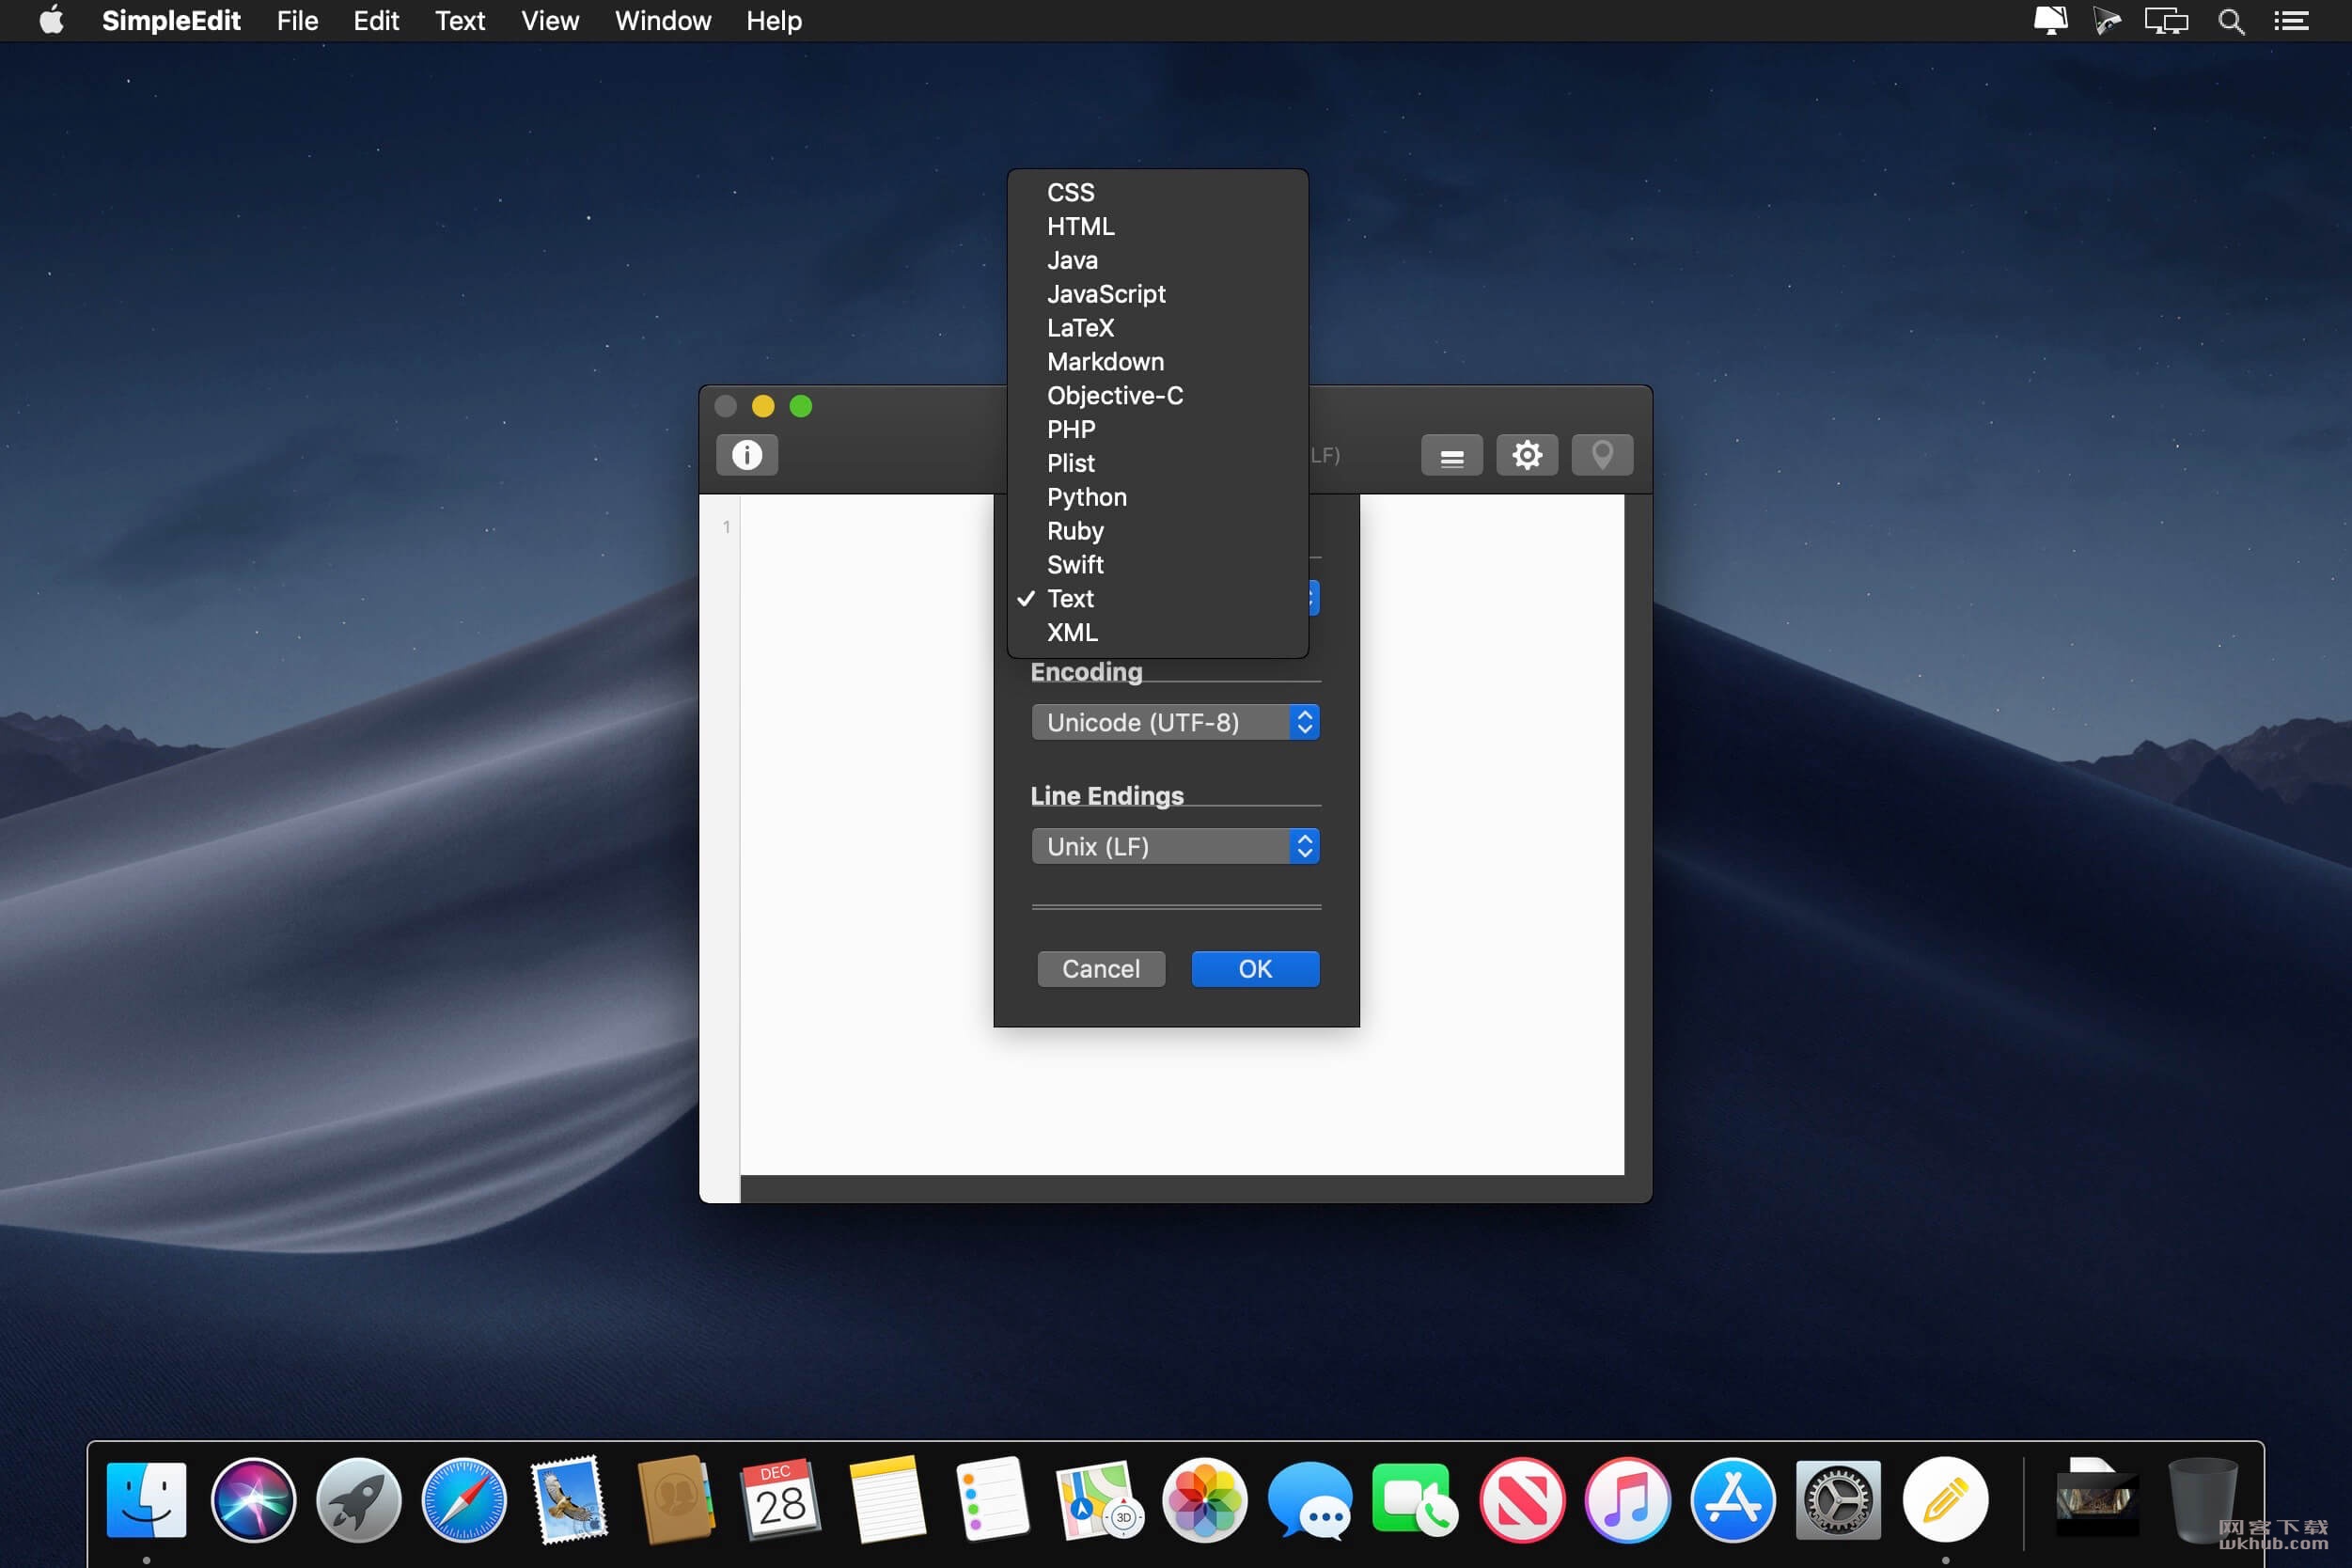Pick Java from the syntax popup

[1158, 260]
